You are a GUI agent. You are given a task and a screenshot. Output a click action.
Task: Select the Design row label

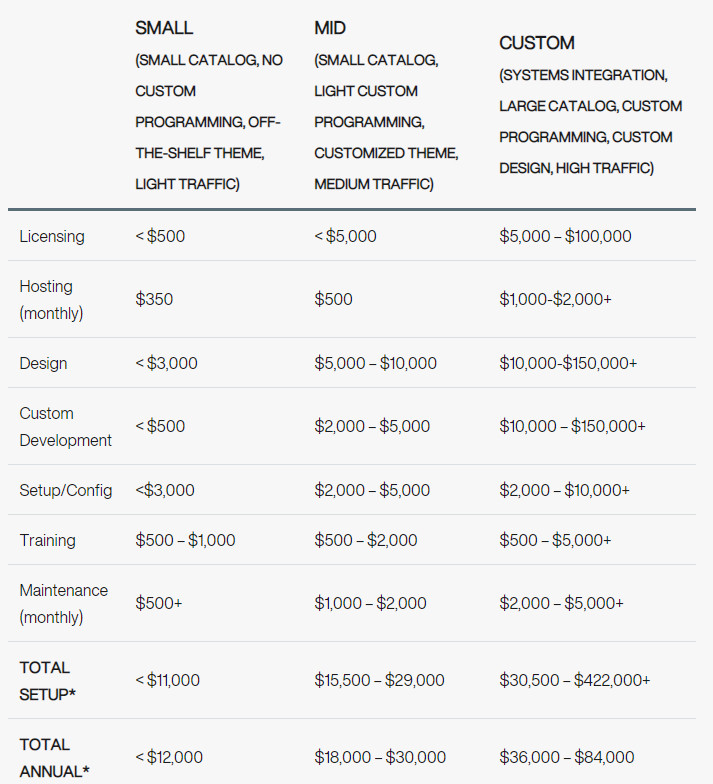[x=43, y=363]
